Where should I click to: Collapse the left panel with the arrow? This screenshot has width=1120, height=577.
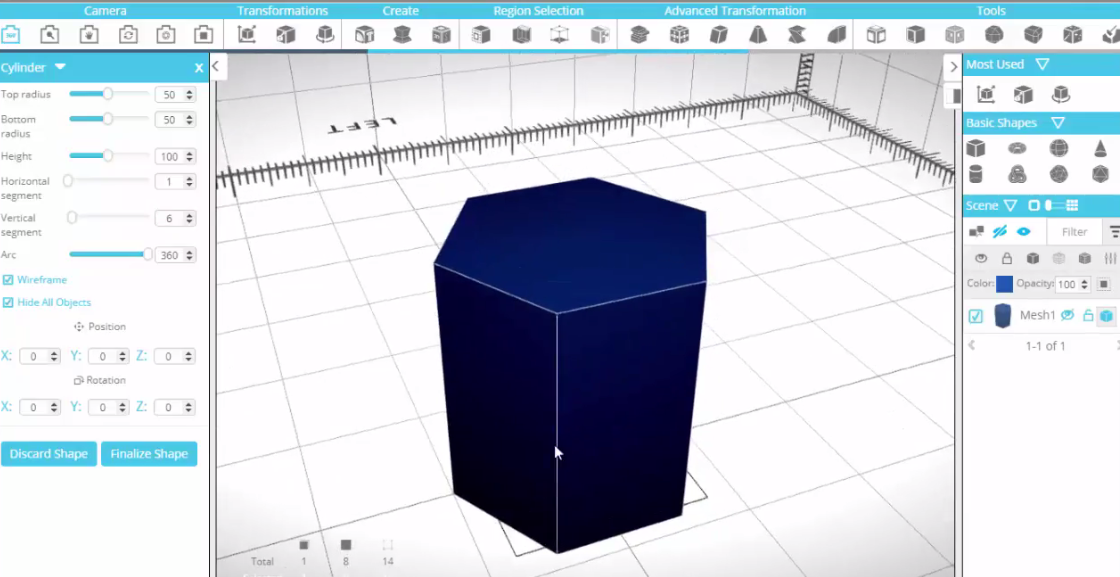[215, 66]
